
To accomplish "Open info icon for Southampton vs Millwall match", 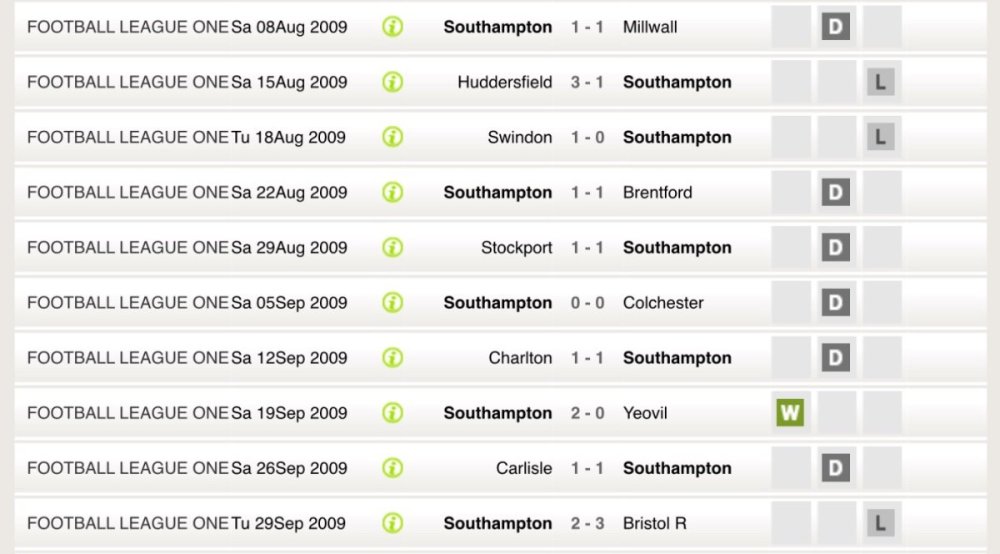I will pyautogui.click(x=393, y=27).
